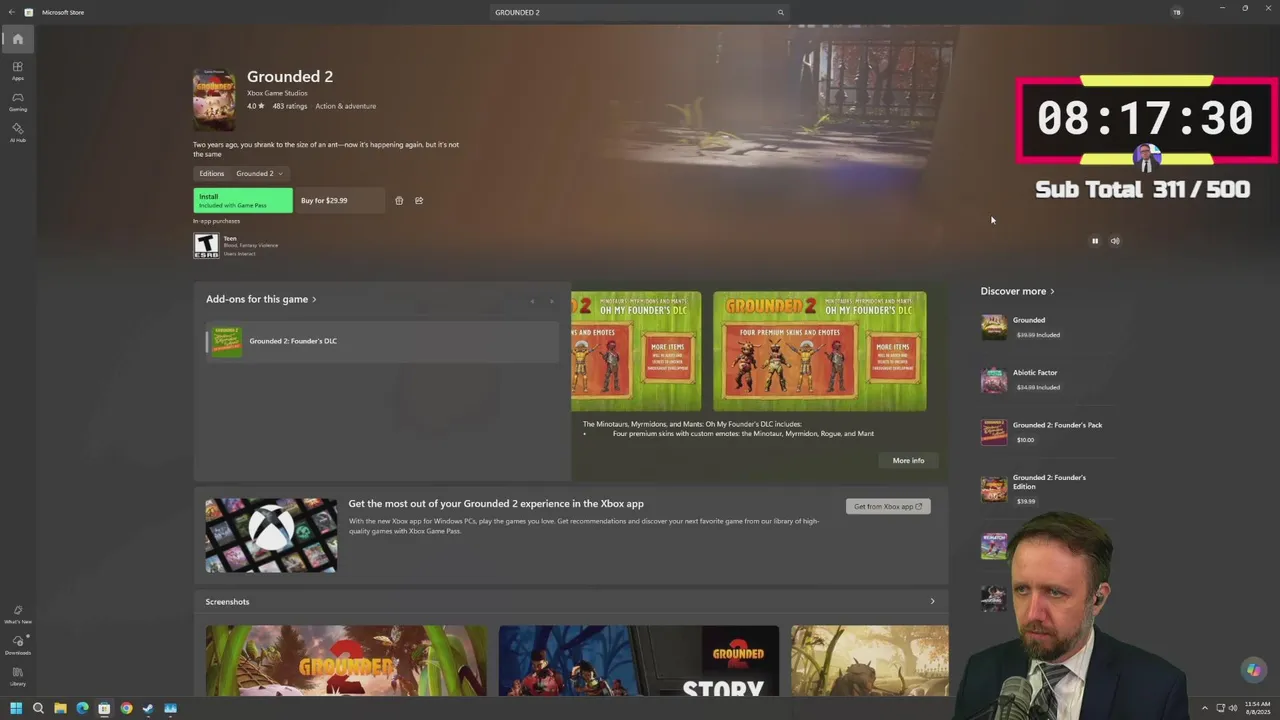1280x720 pixels.
Task: Click the 4.0 star rating text
Action: pyautogui.click(x=256, y=106)
